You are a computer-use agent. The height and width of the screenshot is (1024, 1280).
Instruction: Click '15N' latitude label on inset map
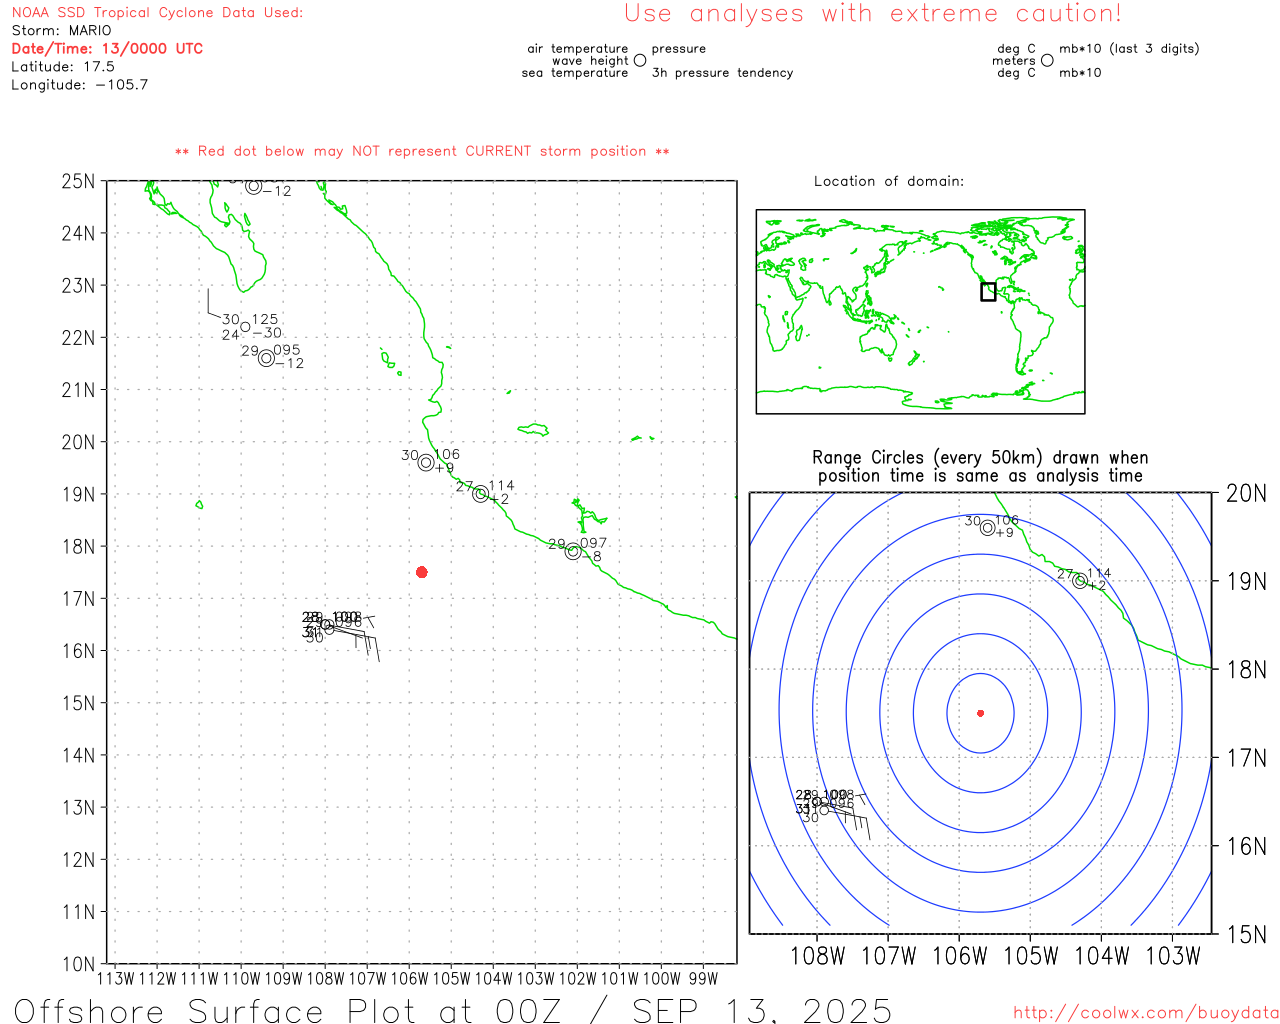tap(1247, 934)
